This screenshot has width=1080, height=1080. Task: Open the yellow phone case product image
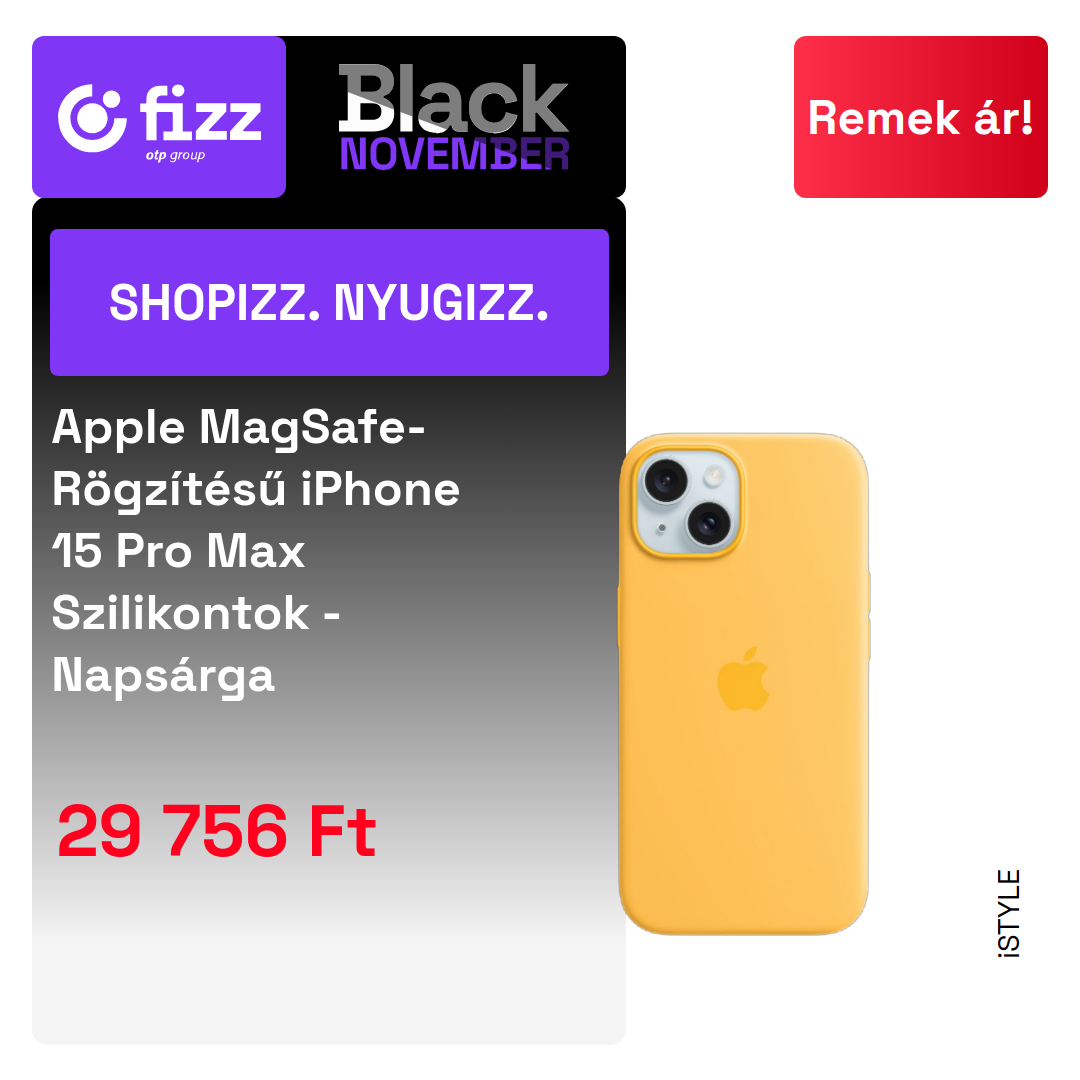[x=744, y=684]
